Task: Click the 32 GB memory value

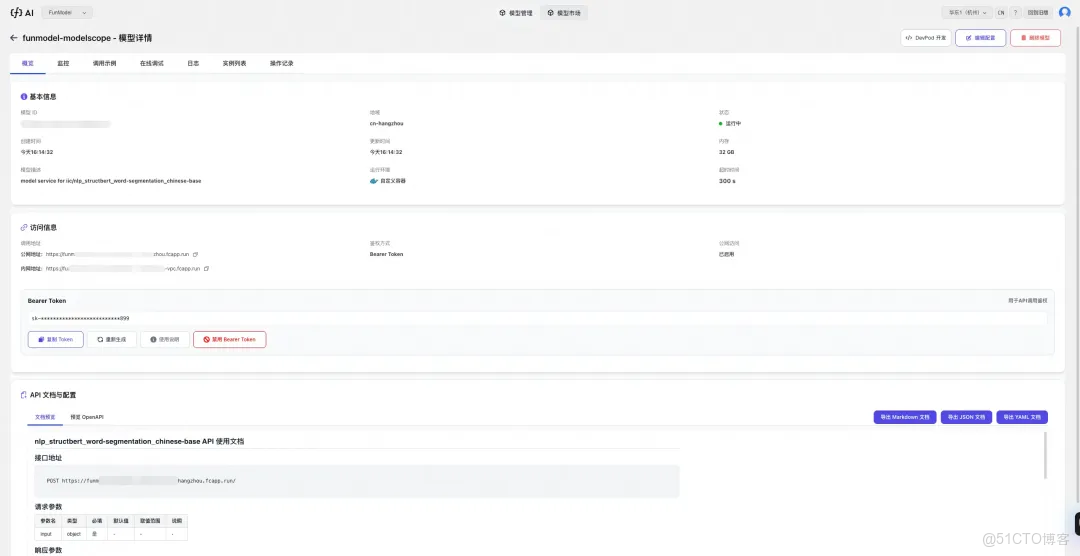Action: tap(726, 152)
